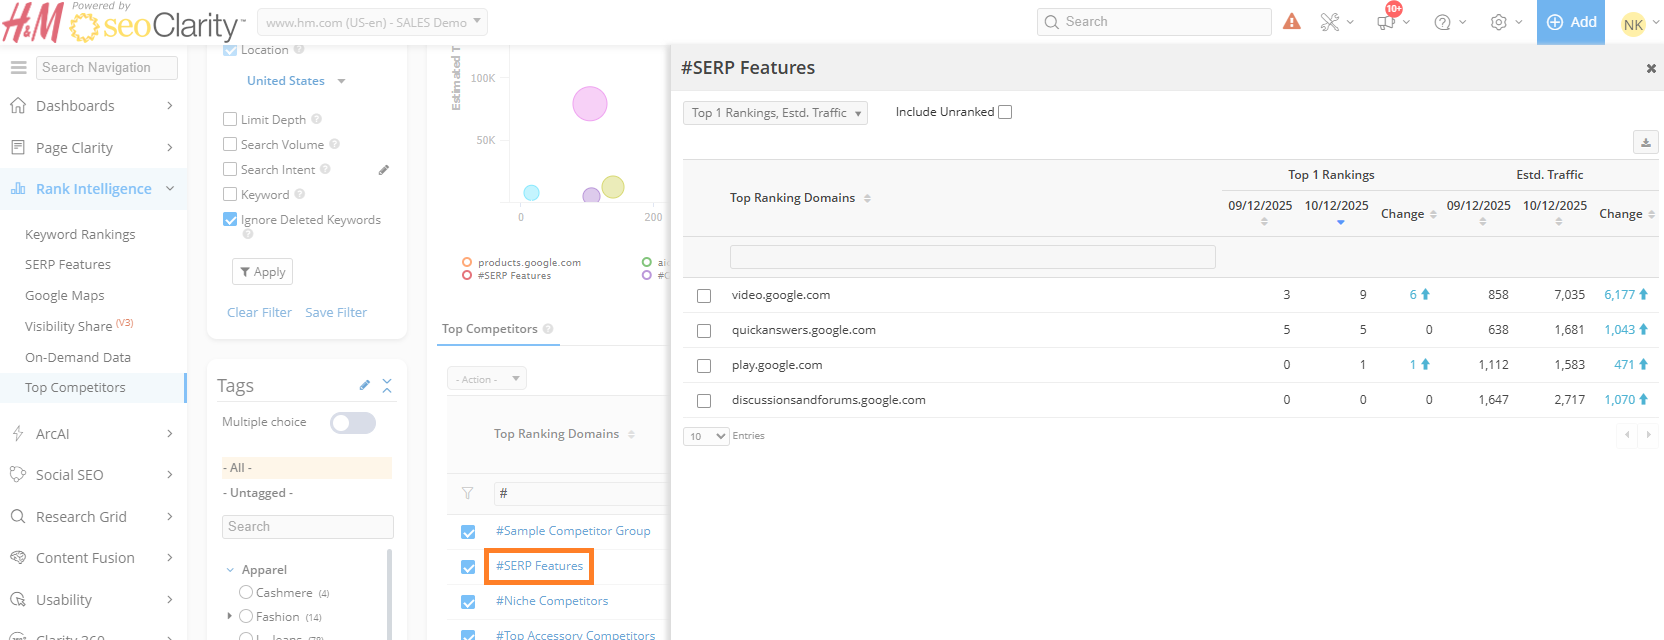Viewport: 1664px width, 640px height.
Task: Go to Keyword Rankings in the sidebar
Action: pyautogui.click(x=80, y=235)
